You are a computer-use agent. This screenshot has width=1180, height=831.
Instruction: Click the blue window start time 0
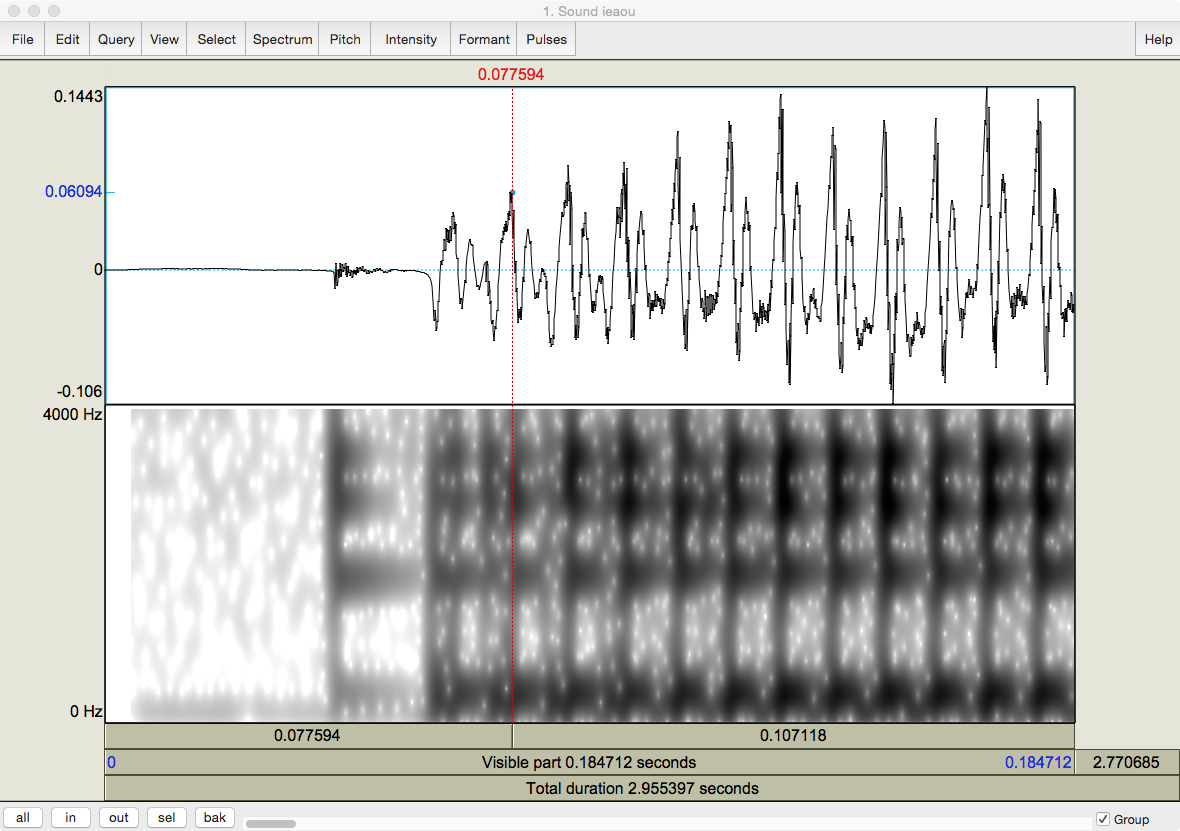coord(111,763)
